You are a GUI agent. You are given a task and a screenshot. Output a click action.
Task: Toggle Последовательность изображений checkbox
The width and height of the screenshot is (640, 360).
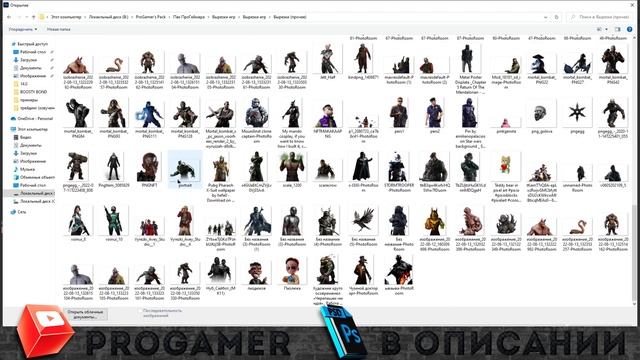[140, 311]
